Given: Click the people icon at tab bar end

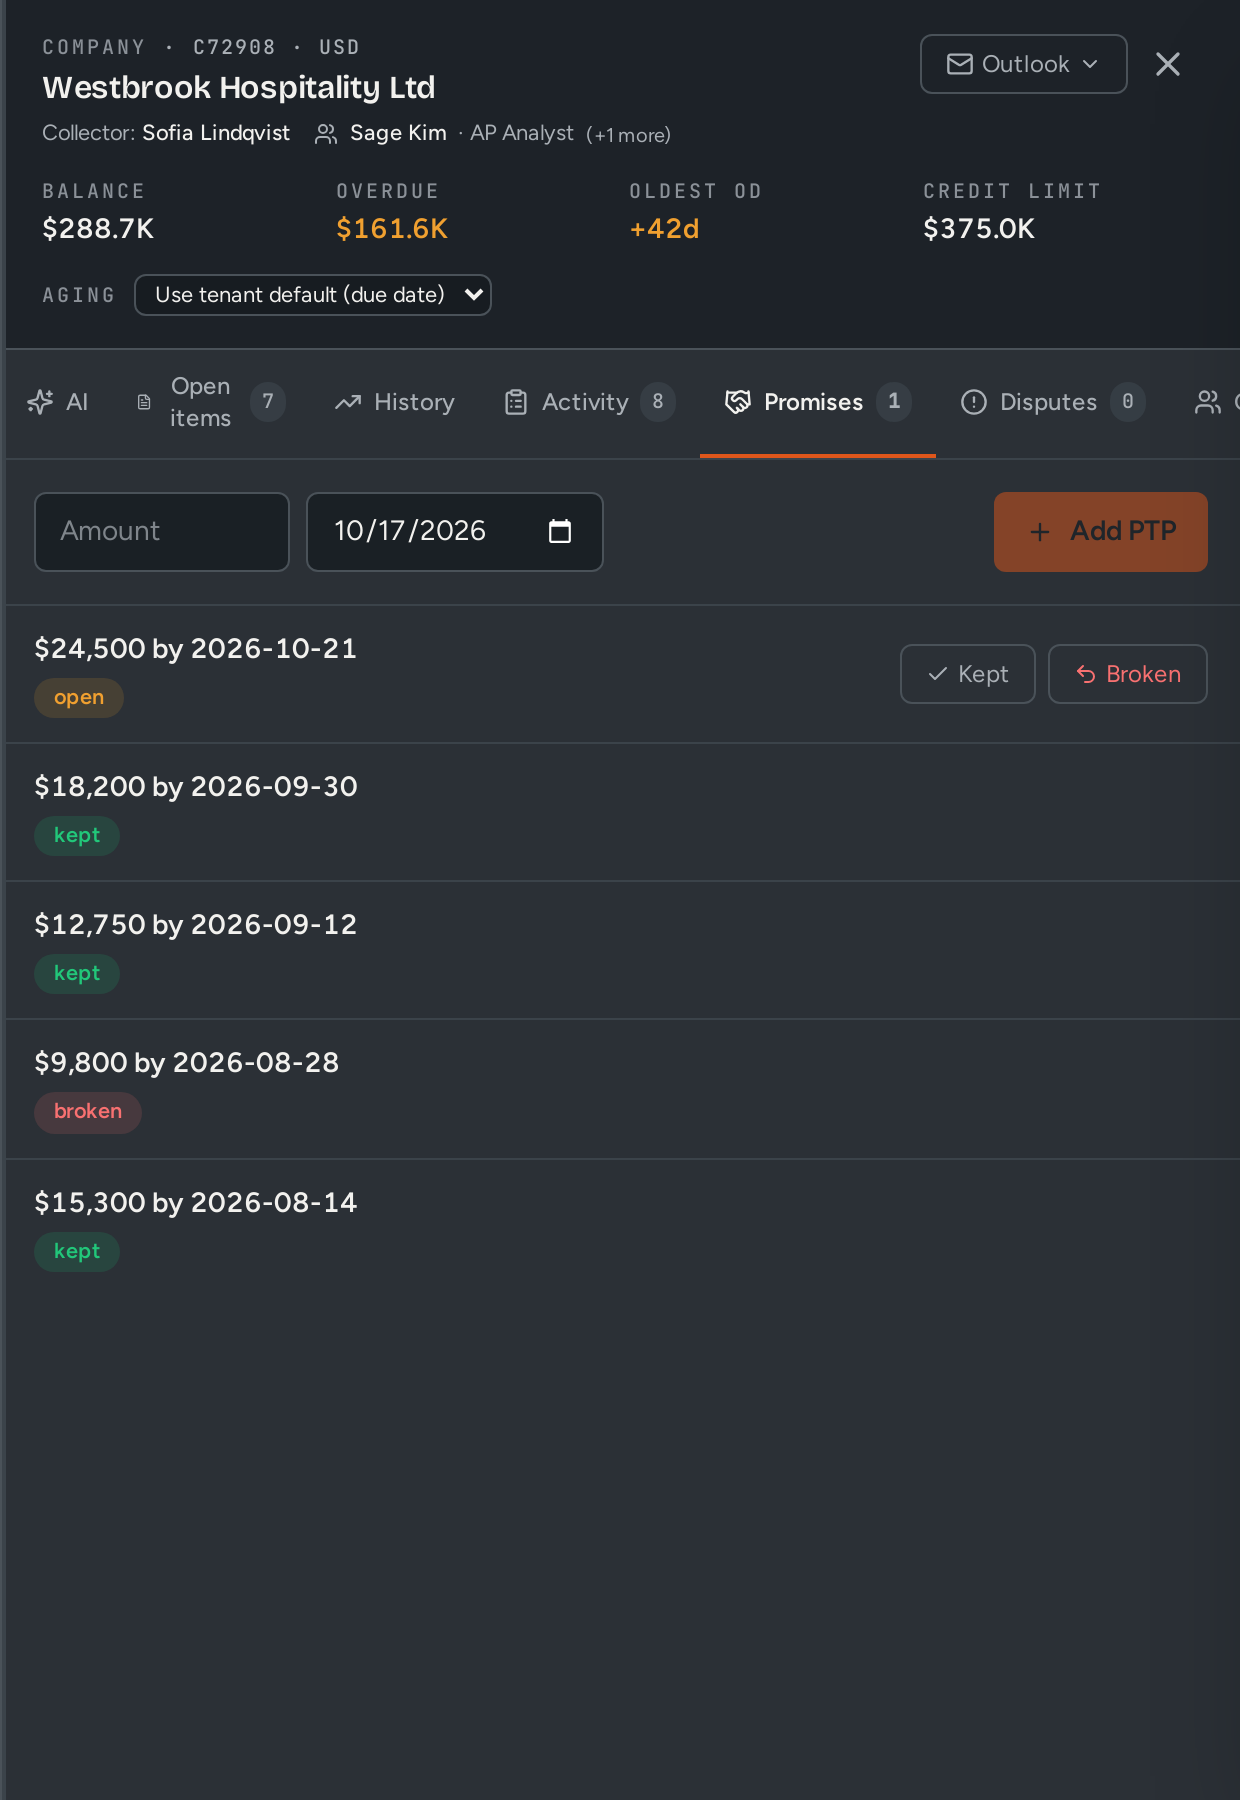Looking at the screenshot, I should point(1208,402).
